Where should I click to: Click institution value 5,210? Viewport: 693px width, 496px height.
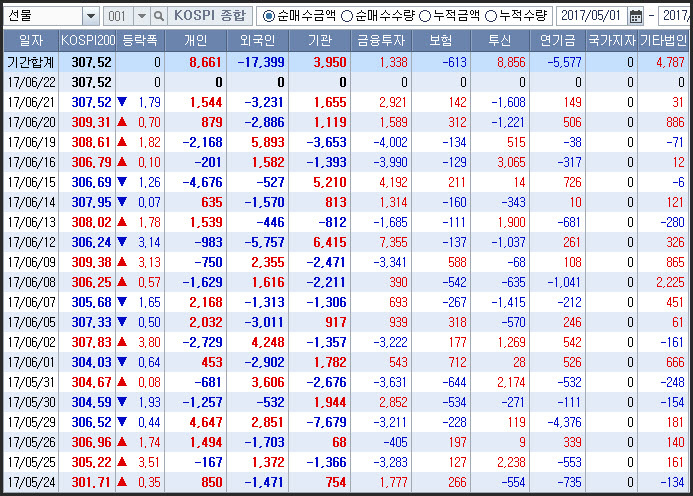click(330, 182)
